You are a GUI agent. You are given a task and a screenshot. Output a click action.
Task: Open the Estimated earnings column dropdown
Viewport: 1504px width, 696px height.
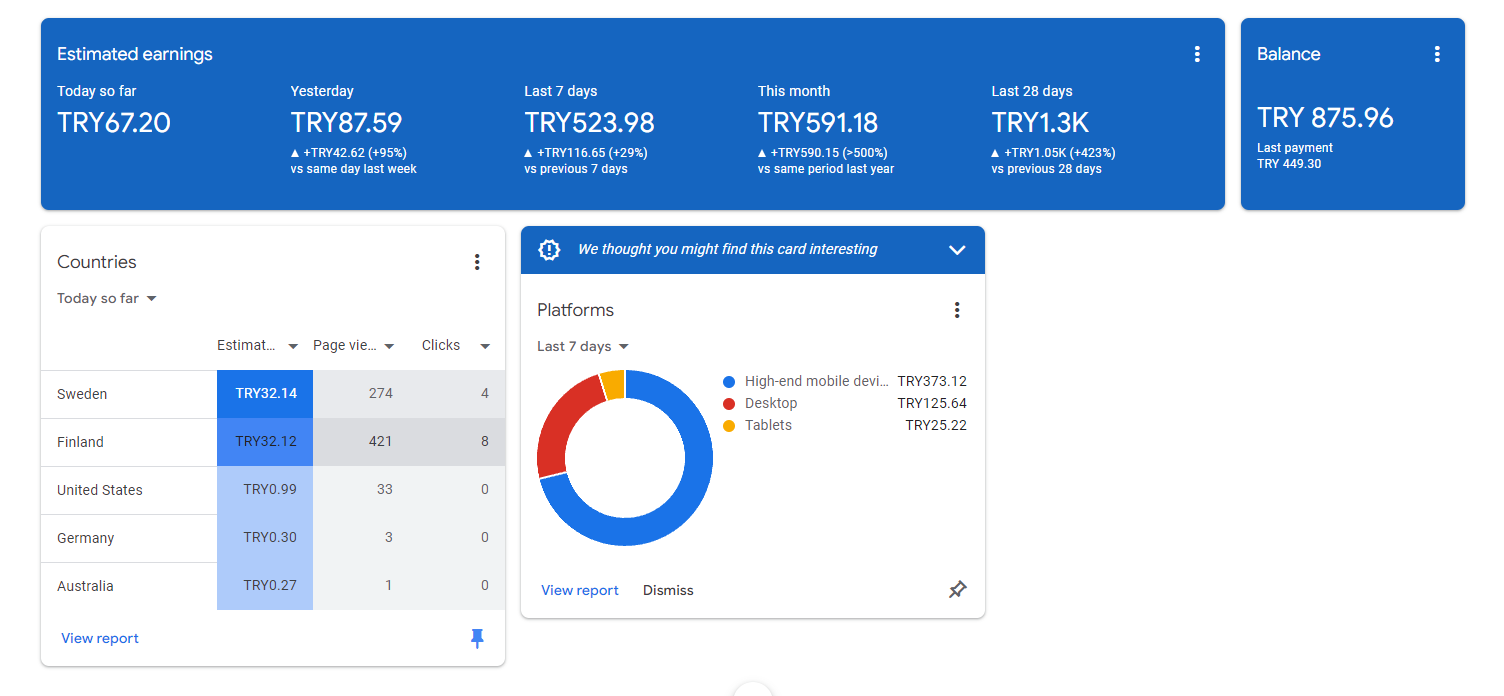258,345
